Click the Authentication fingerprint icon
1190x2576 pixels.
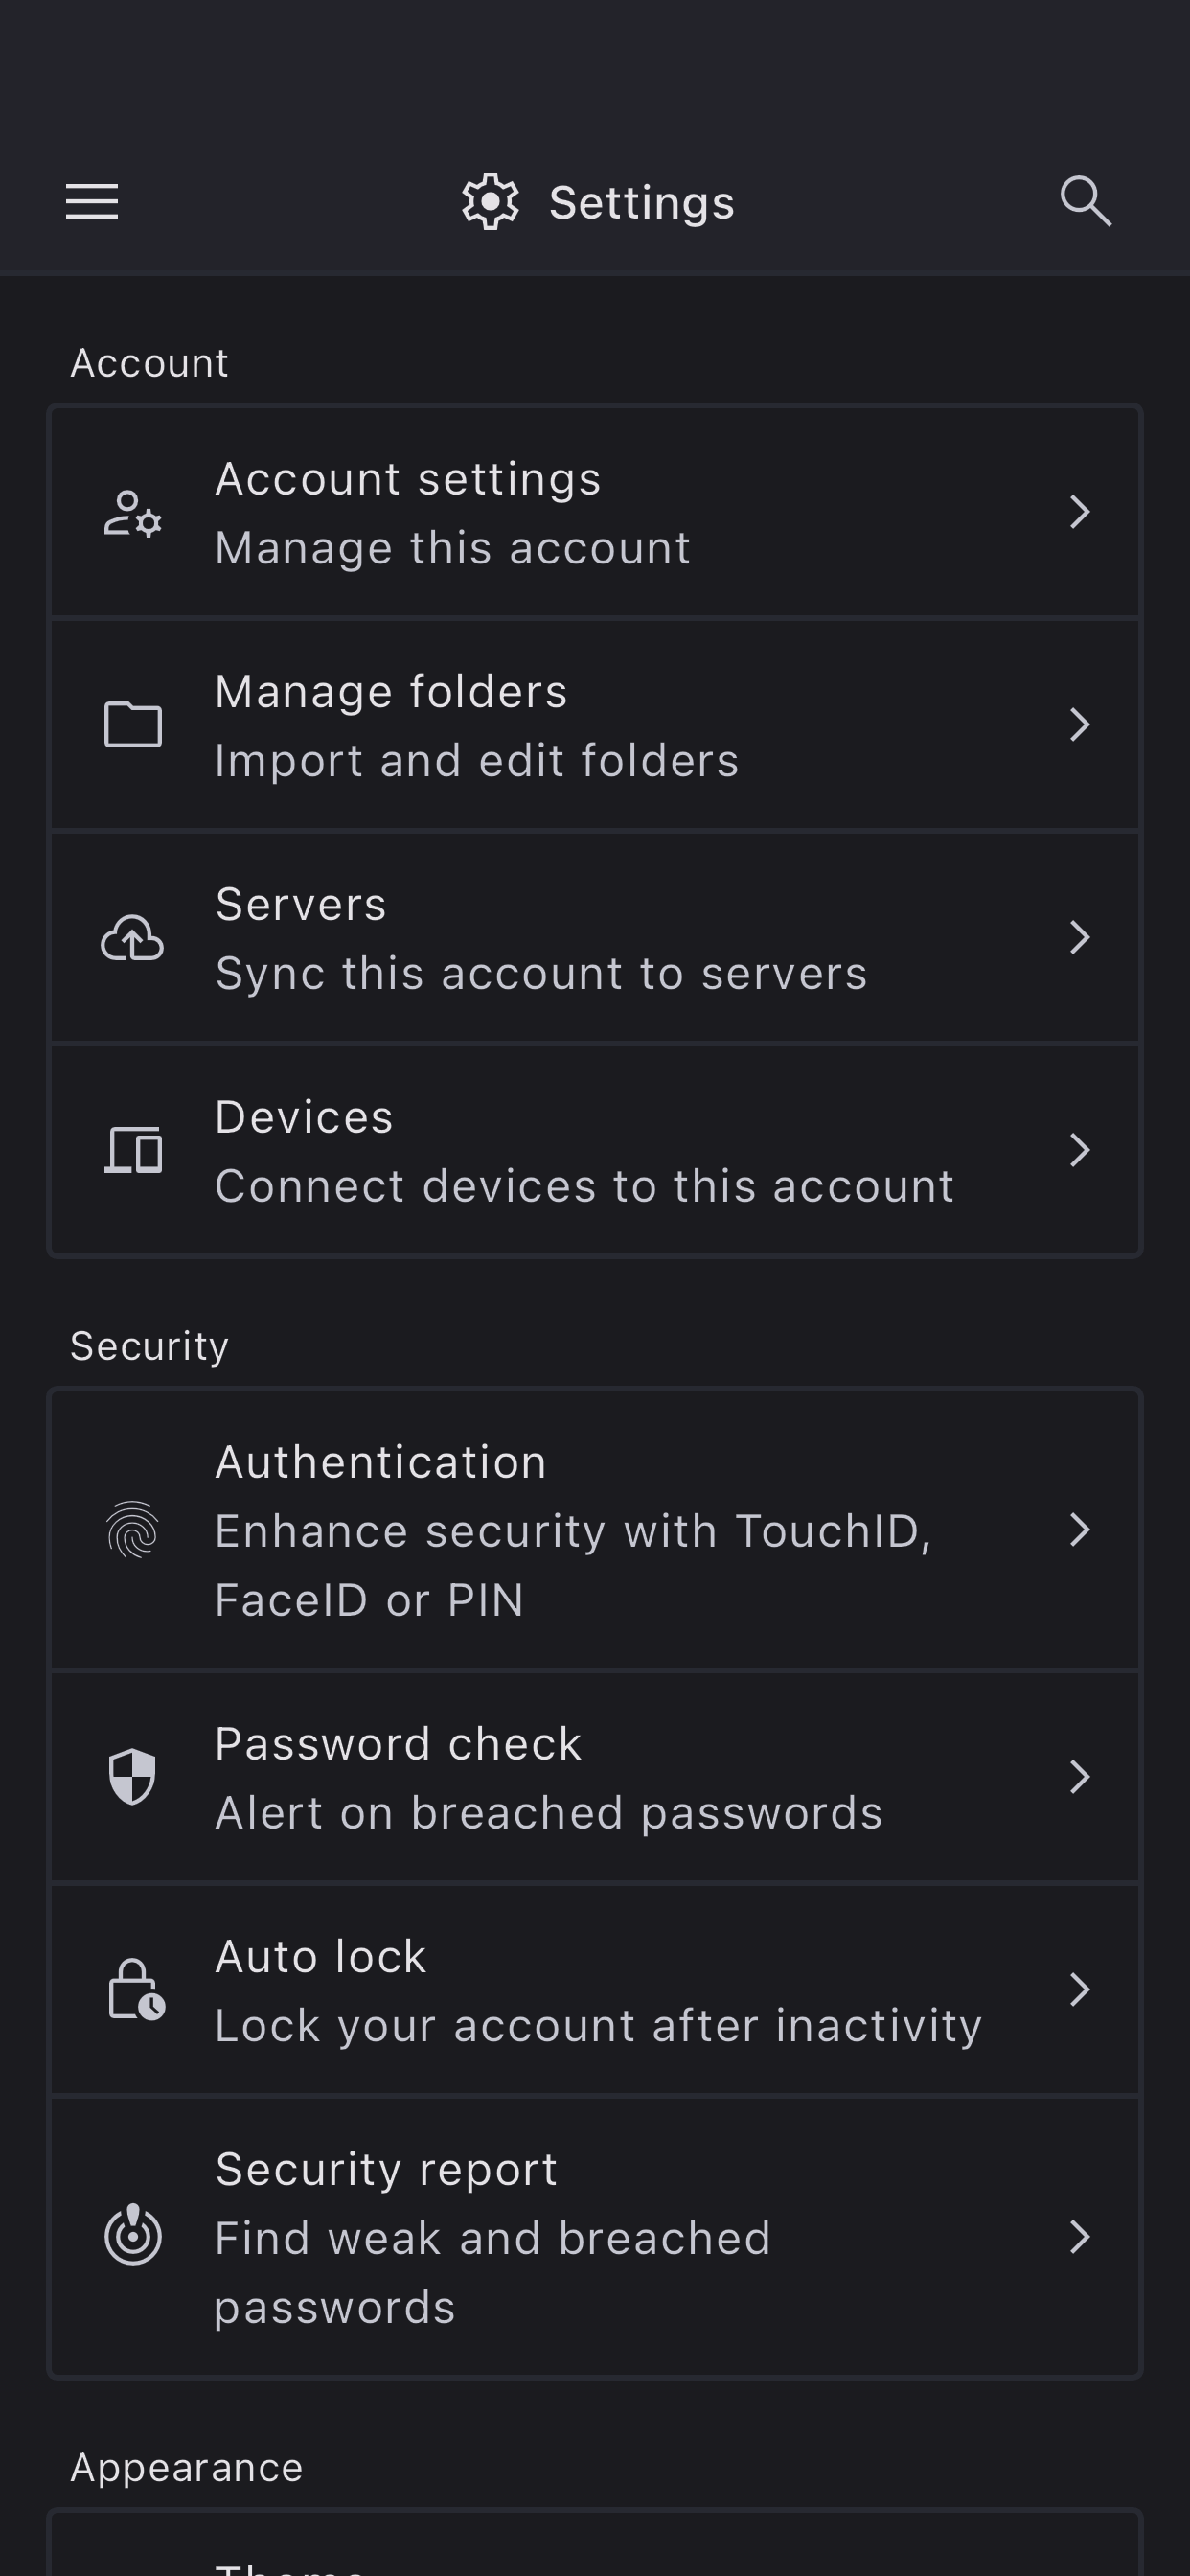point(133,1530)
